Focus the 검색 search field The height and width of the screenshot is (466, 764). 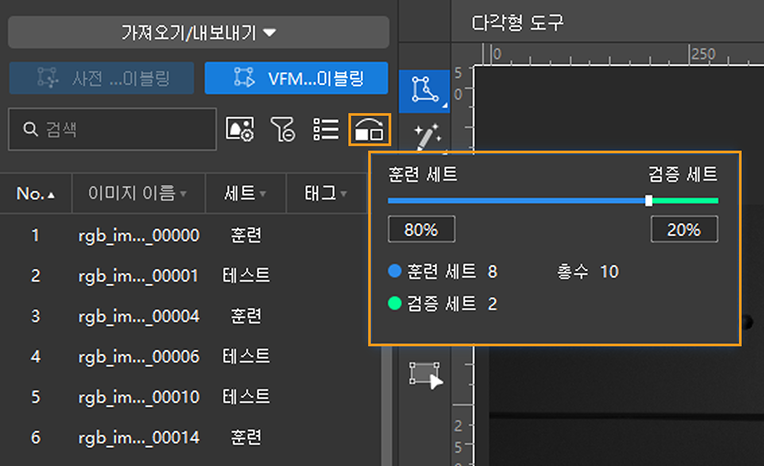coord(113,129)
